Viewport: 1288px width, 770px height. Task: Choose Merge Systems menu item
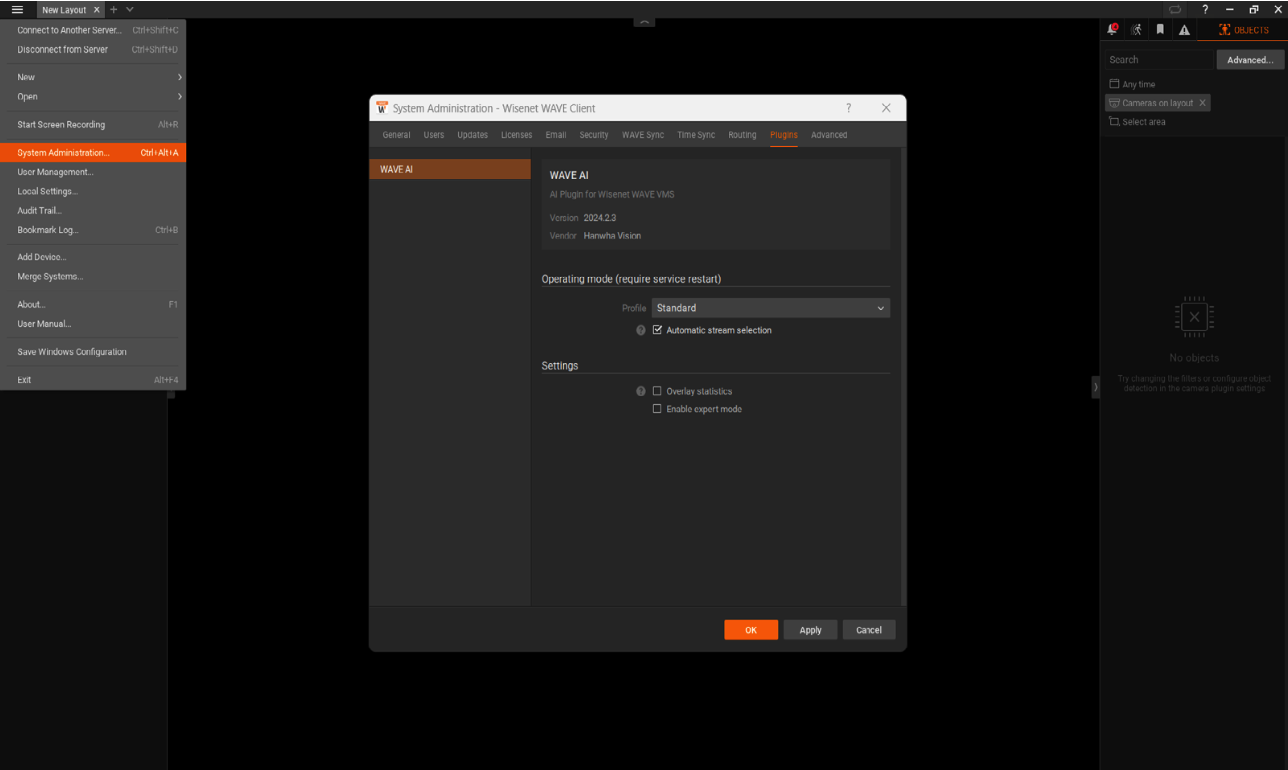[93, 277]
